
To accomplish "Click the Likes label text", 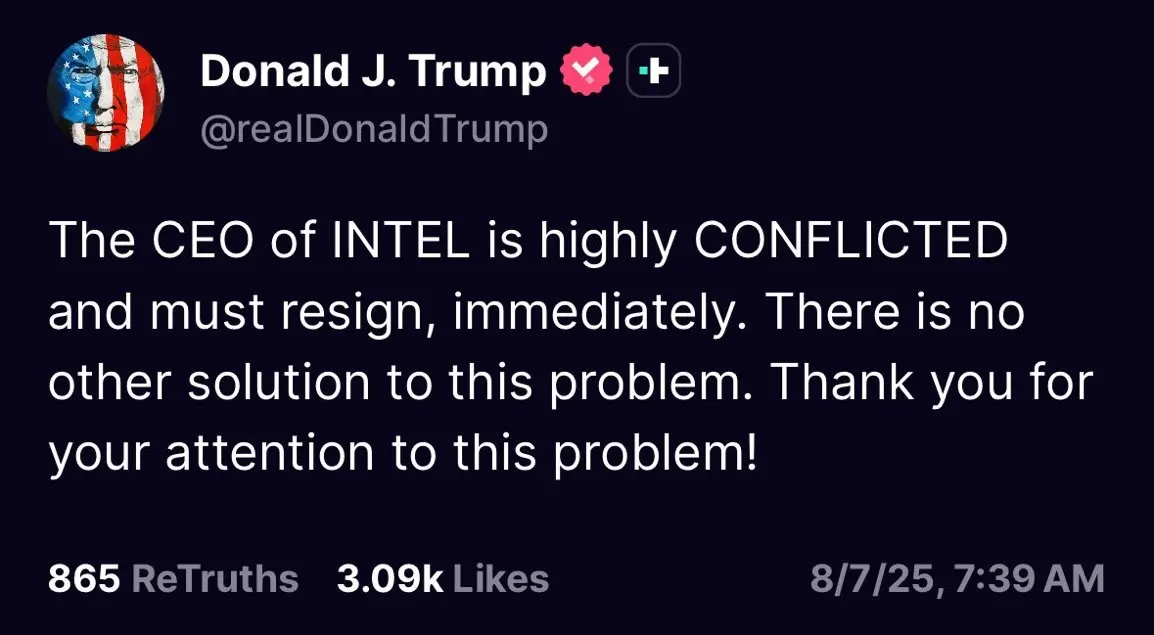I will pos(500,579).
